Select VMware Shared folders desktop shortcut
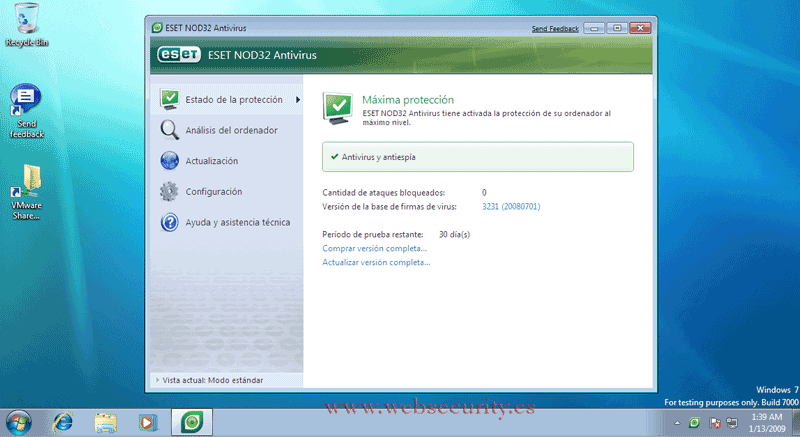Screen dimensions: 800x437 click(27, 192)
